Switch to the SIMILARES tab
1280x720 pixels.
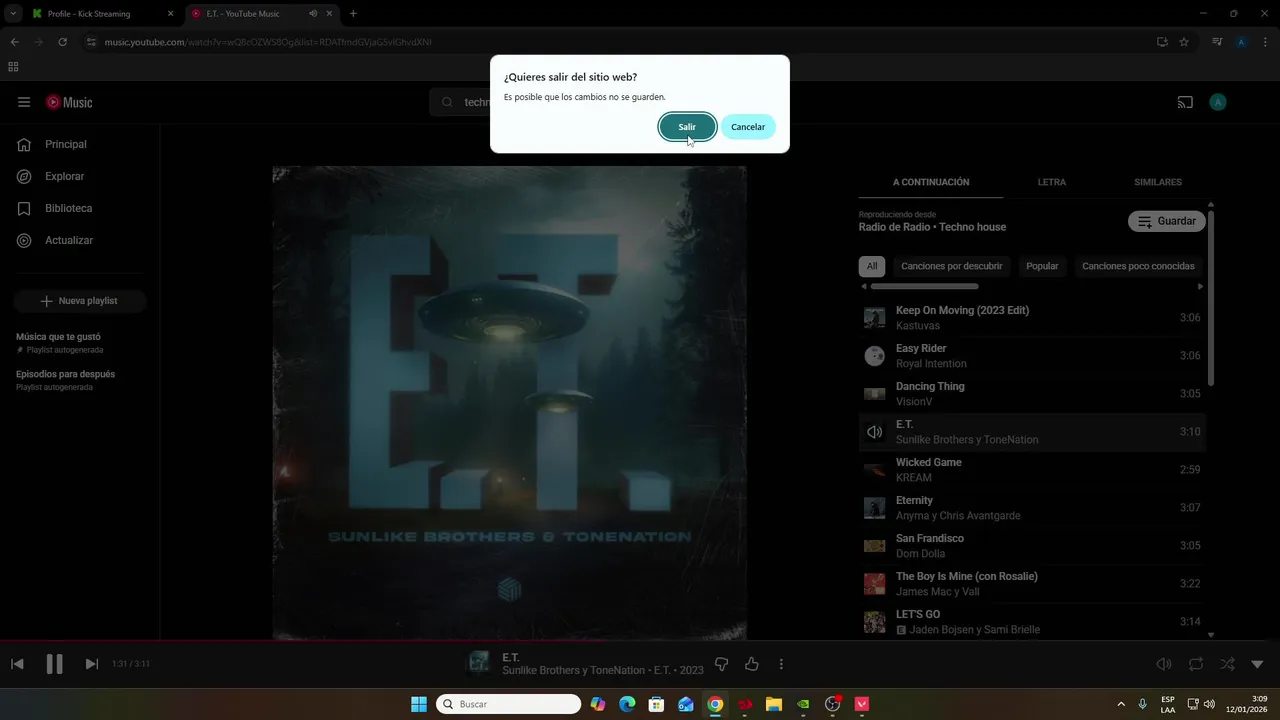(x=1158, y=182)
